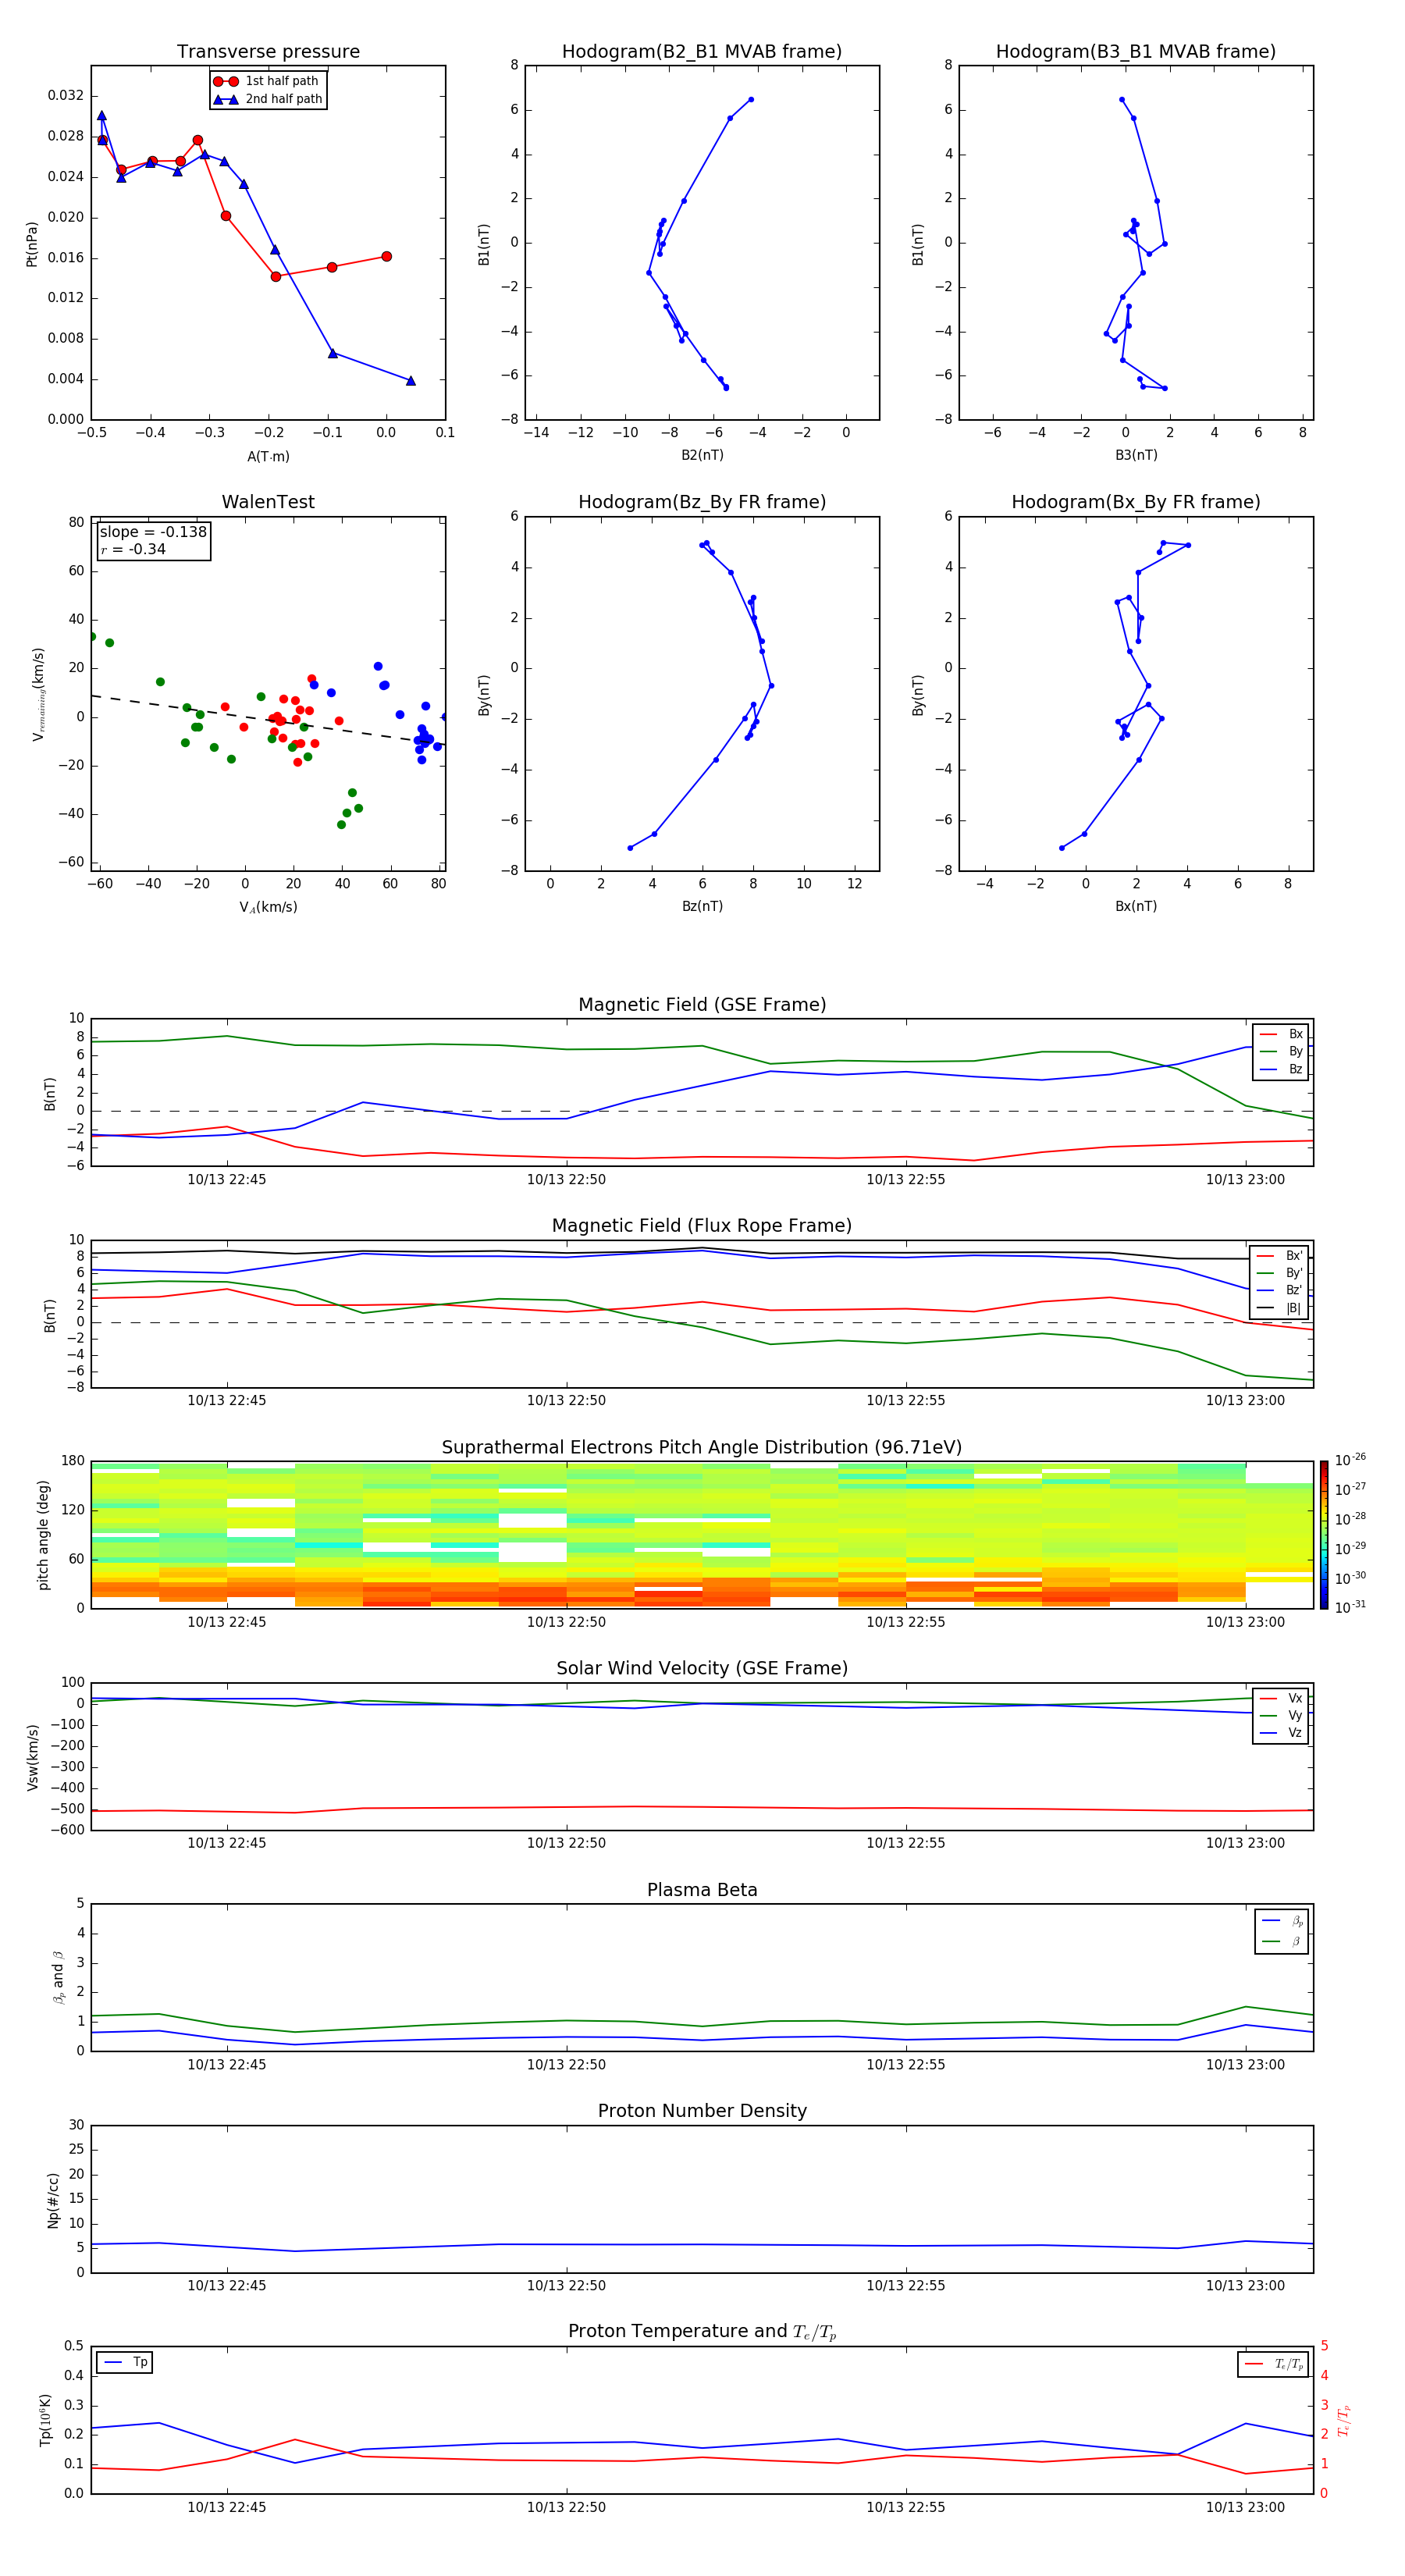This screenshot has width=1405, height=2576.
Task: Click the "Magnetic Field (Flux Rope Frame)" title
Action: click(x=702, y=1226)
